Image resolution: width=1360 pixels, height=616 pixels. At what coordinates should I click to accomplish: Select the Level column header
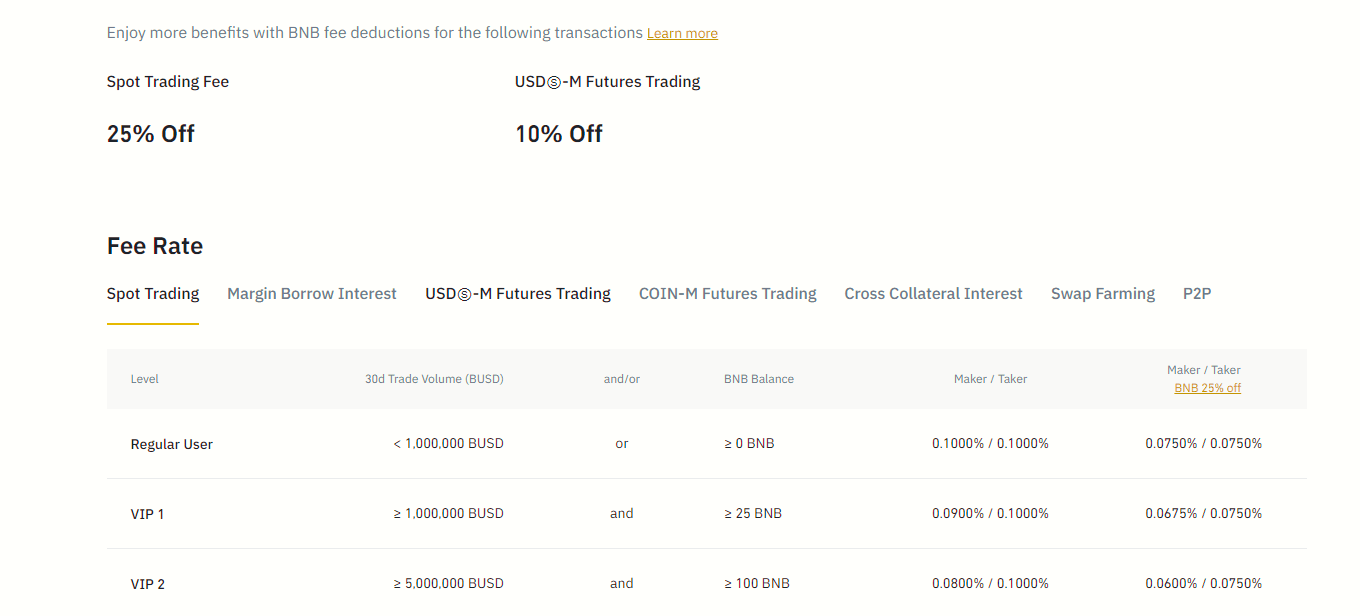[144, 378]
